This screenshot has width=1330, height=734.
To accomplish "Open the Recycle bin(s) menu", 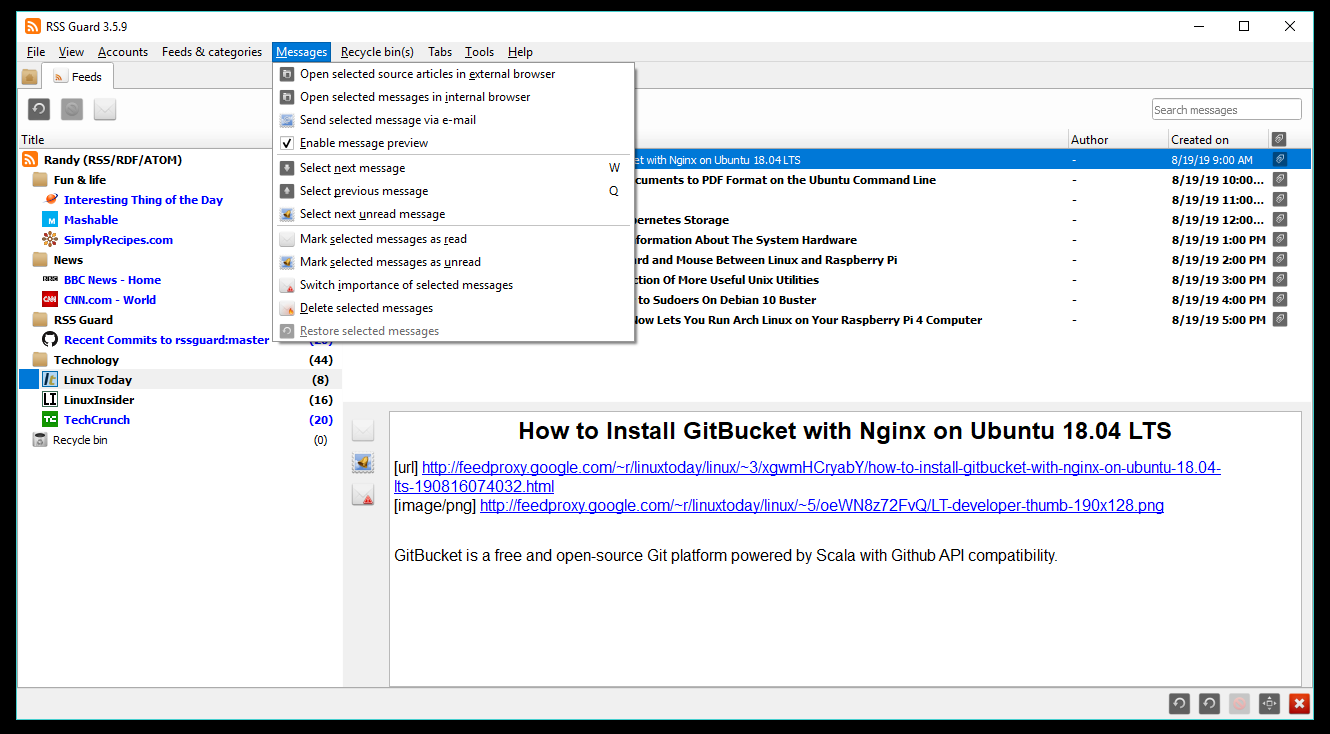I will [x=377, y=52].
